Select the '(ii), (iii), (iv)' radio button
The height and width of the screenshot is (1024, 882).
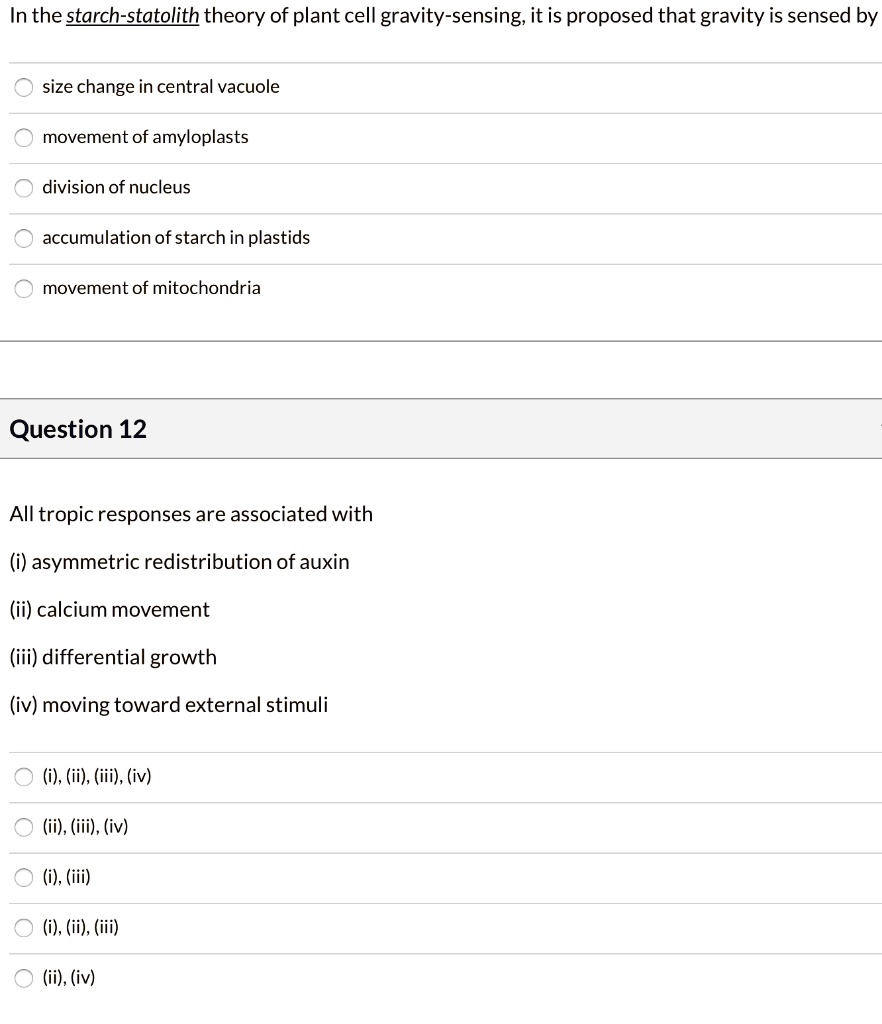(x=24, y=827)
